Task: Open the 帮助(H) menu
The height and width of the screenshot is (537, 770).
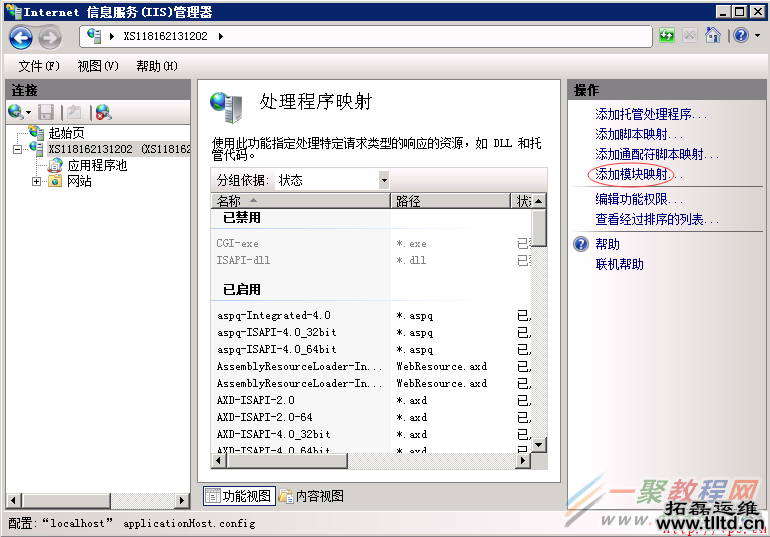Action: [157, 66]
